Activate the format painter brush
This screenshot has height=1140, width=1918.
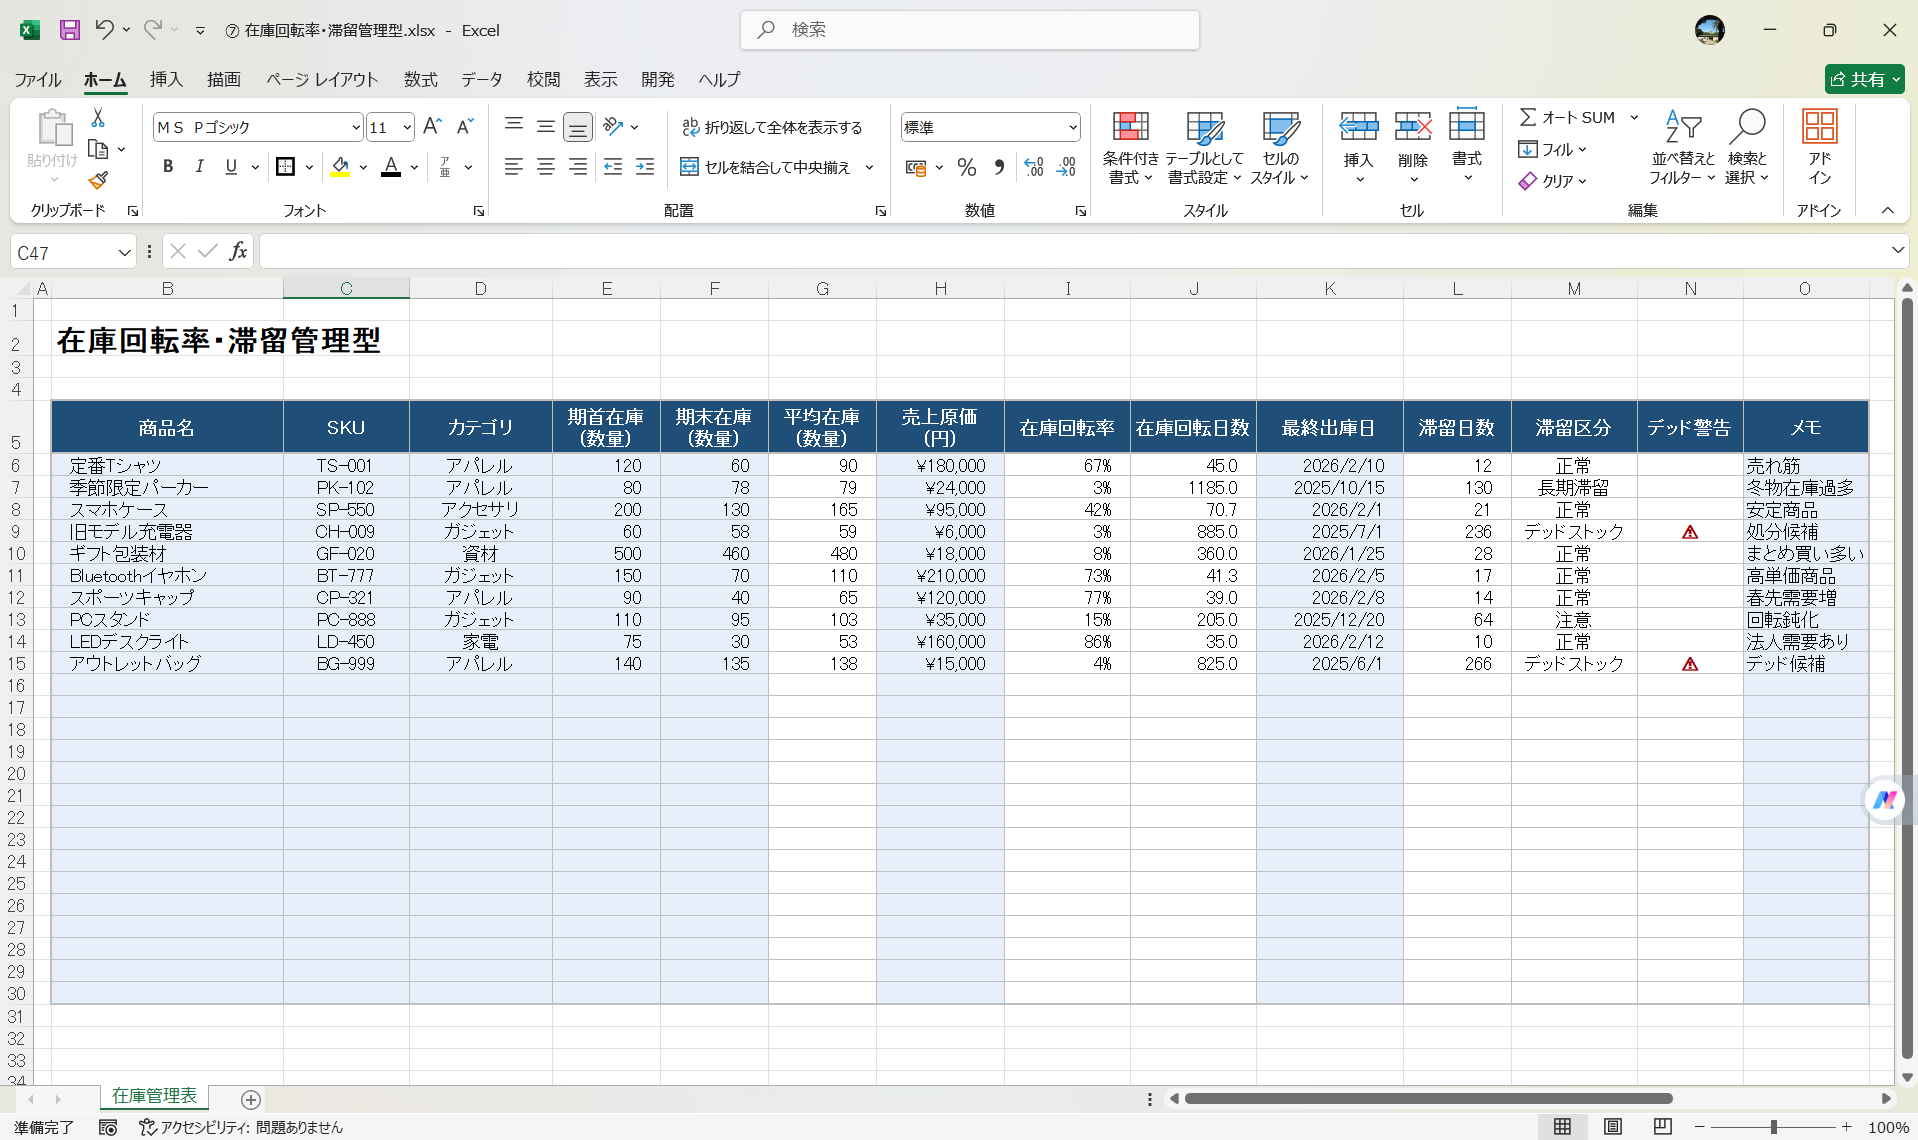(97, 180)
